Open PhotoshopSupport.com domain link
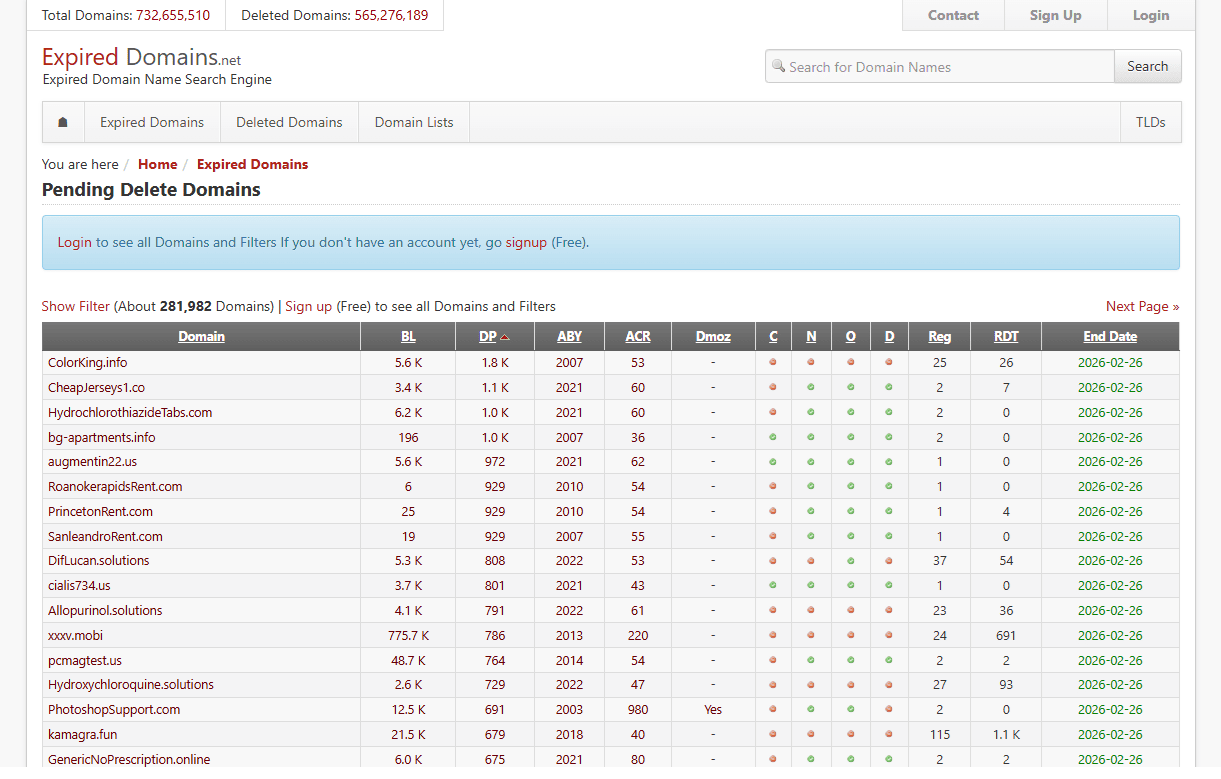This screenshot has width=1221, height=779. click(x=114, y=709)
